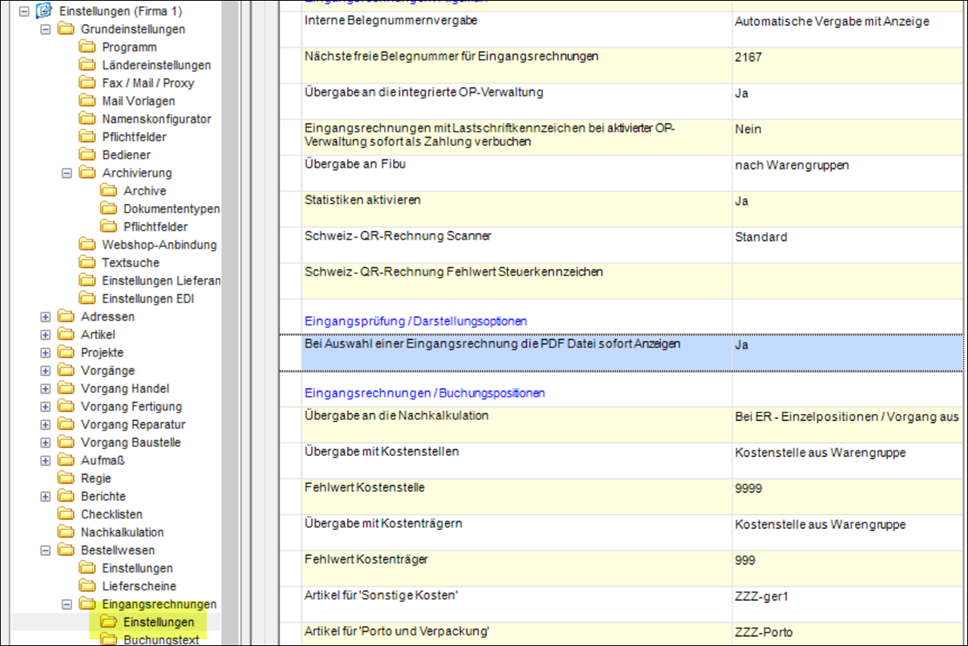Click the folder icon next to Programm

click(x=87, y=47)
